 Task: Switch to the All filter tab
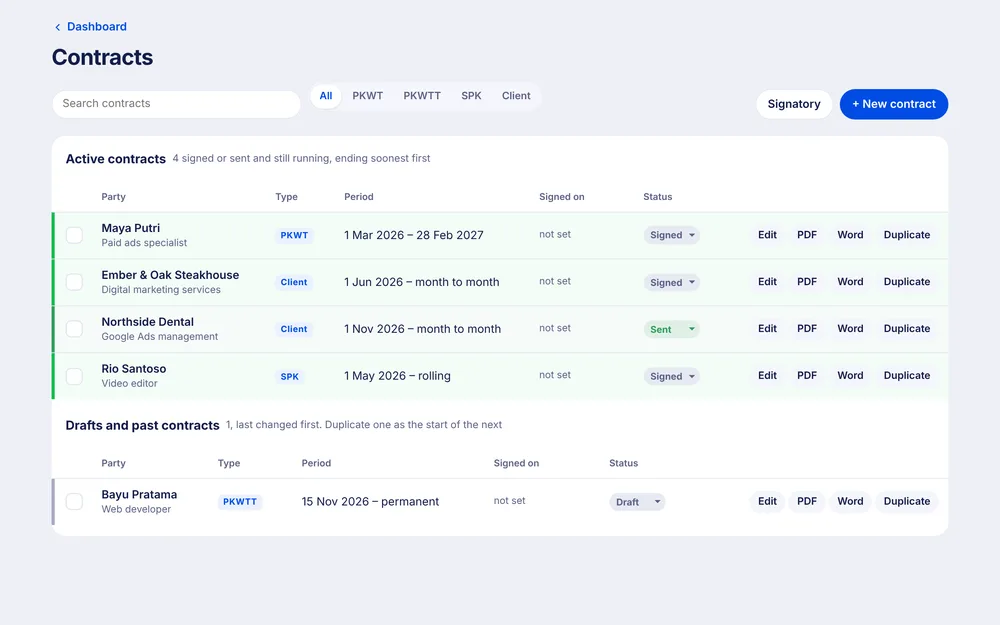tap(326, 96)
